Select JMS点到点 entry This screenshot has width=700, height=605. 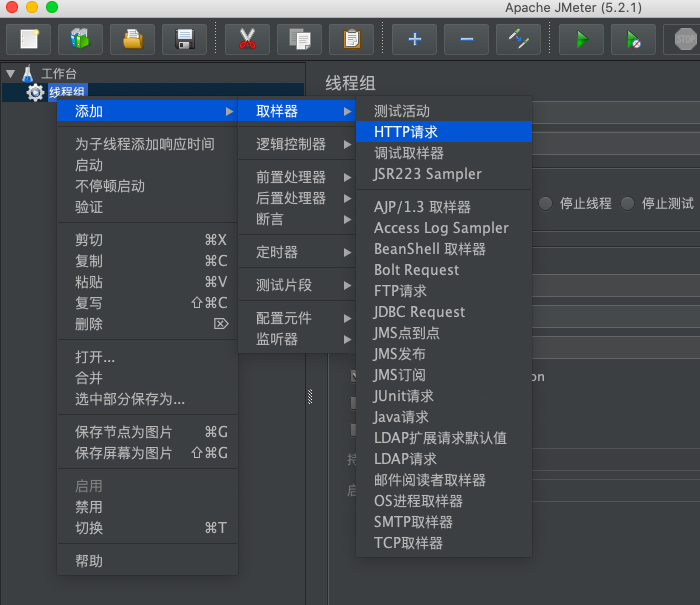444,333
